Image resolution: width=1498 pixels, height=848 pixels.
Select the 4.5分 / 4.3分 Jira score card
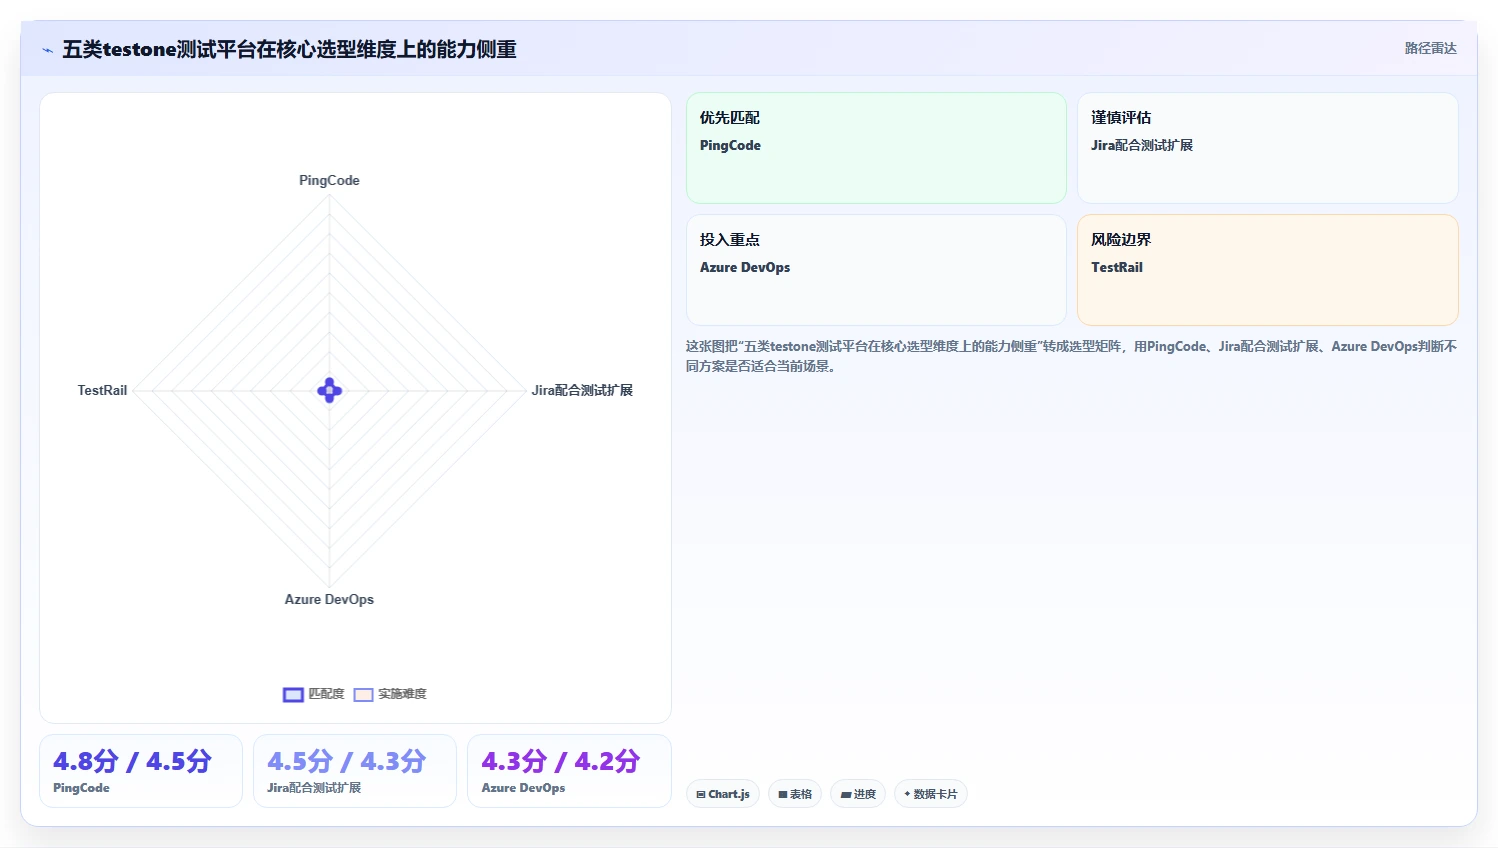[x=355, y=771]
